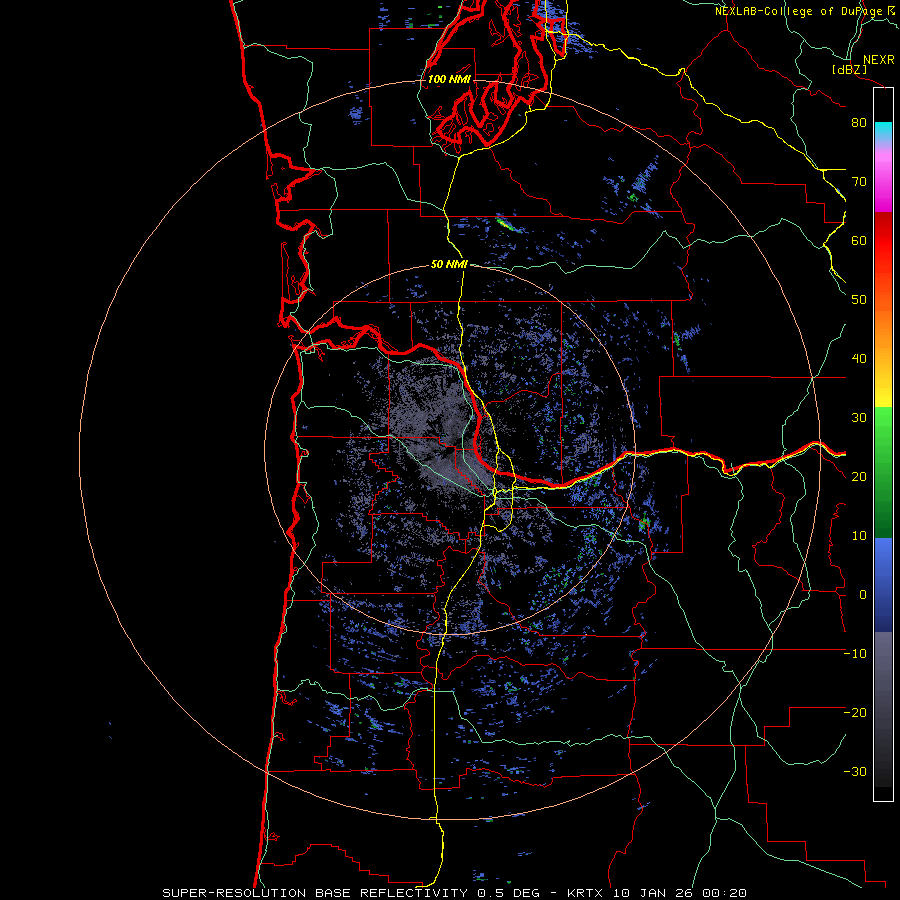Click the 40 value on the dBZ scale
This screenshot has height=900, width=900.
click(859, 359)
